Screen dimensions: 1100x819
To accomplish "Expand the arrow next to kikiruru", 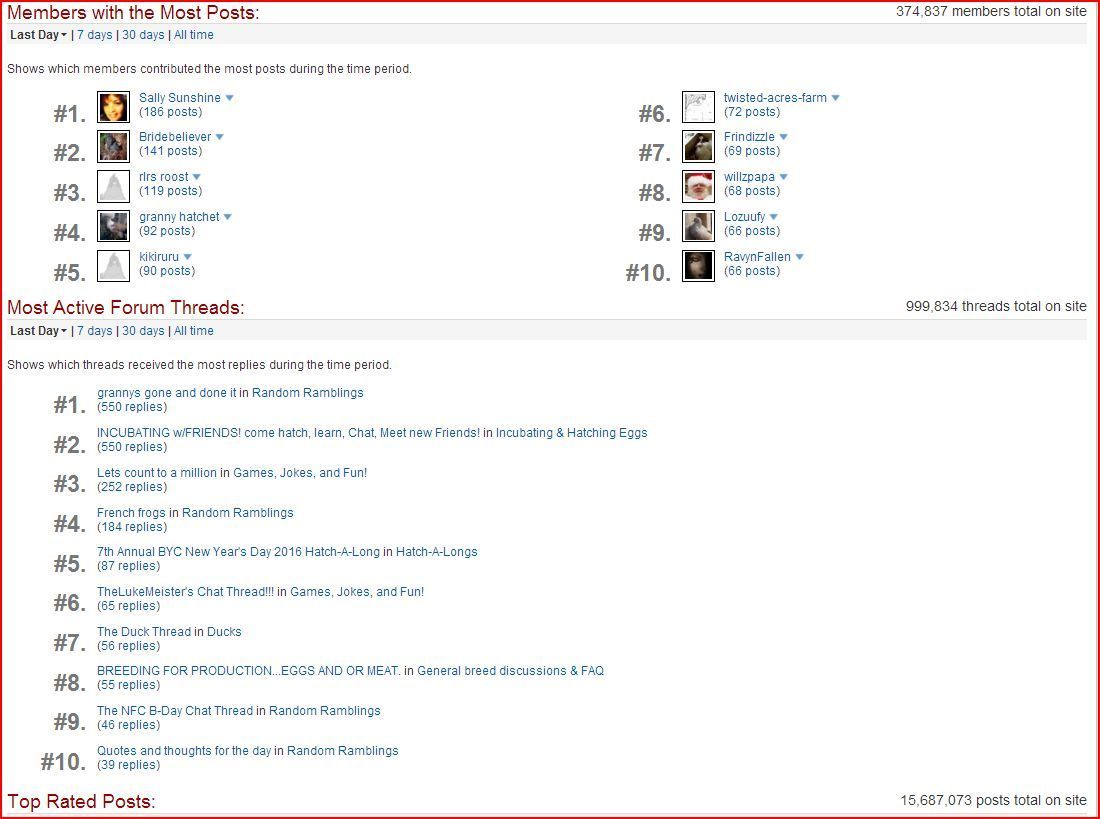I will [188, 257].
